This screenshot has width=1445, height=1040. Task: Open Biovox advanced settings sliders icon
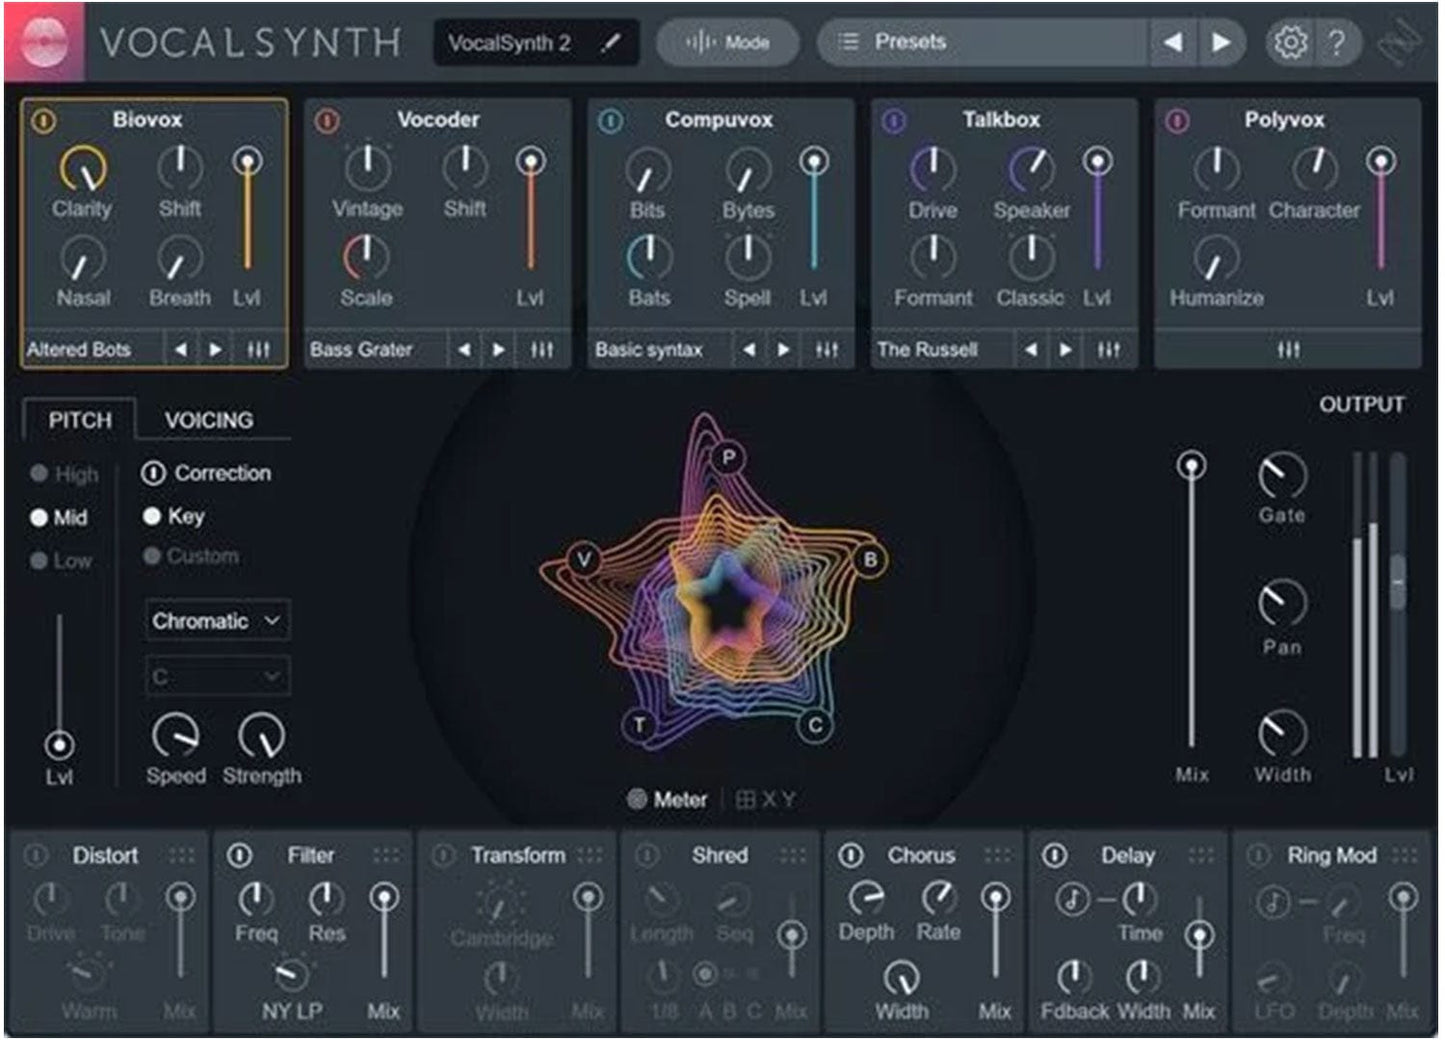coord(258,350)
